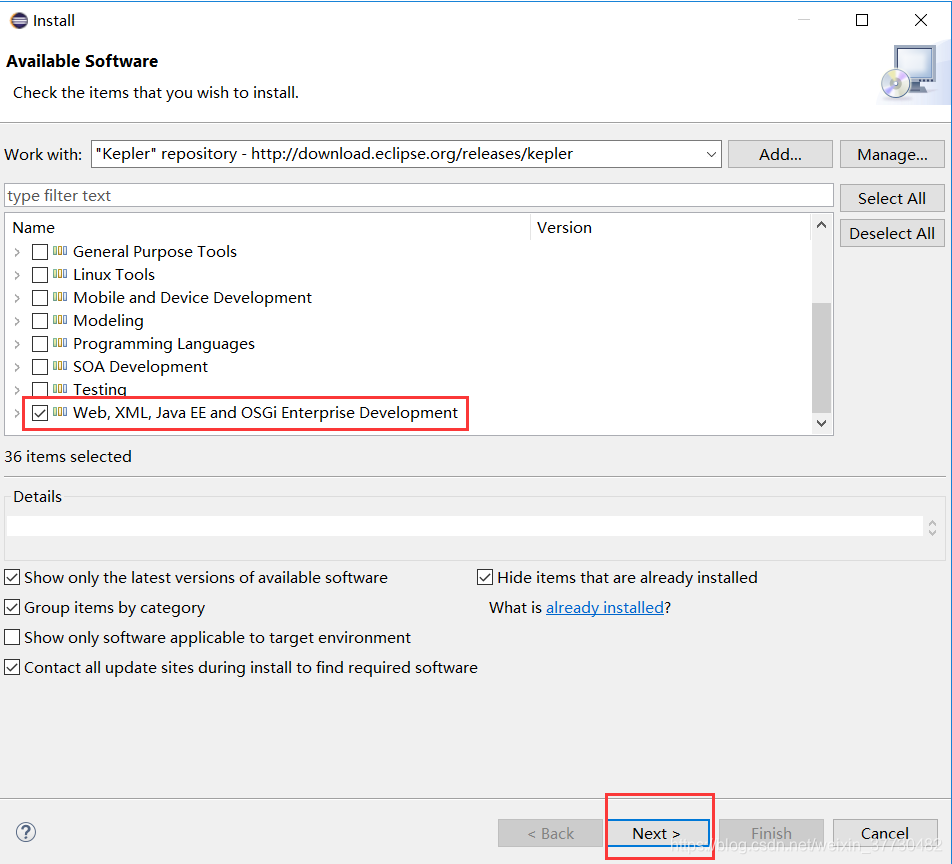Check the General Purpose Tools checkbox
Image resolution: width=952 pixels, height=864 pixels.
[x=40, y=252]
